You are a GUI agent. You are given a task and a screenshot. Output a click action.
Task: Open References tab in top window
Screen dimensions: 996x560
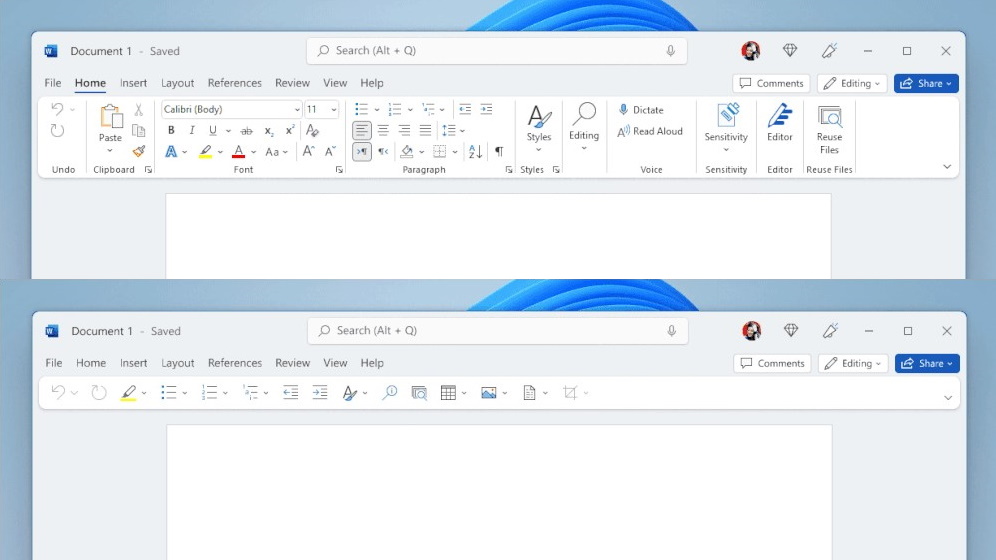pyautogui.click(x=234, y=83)
